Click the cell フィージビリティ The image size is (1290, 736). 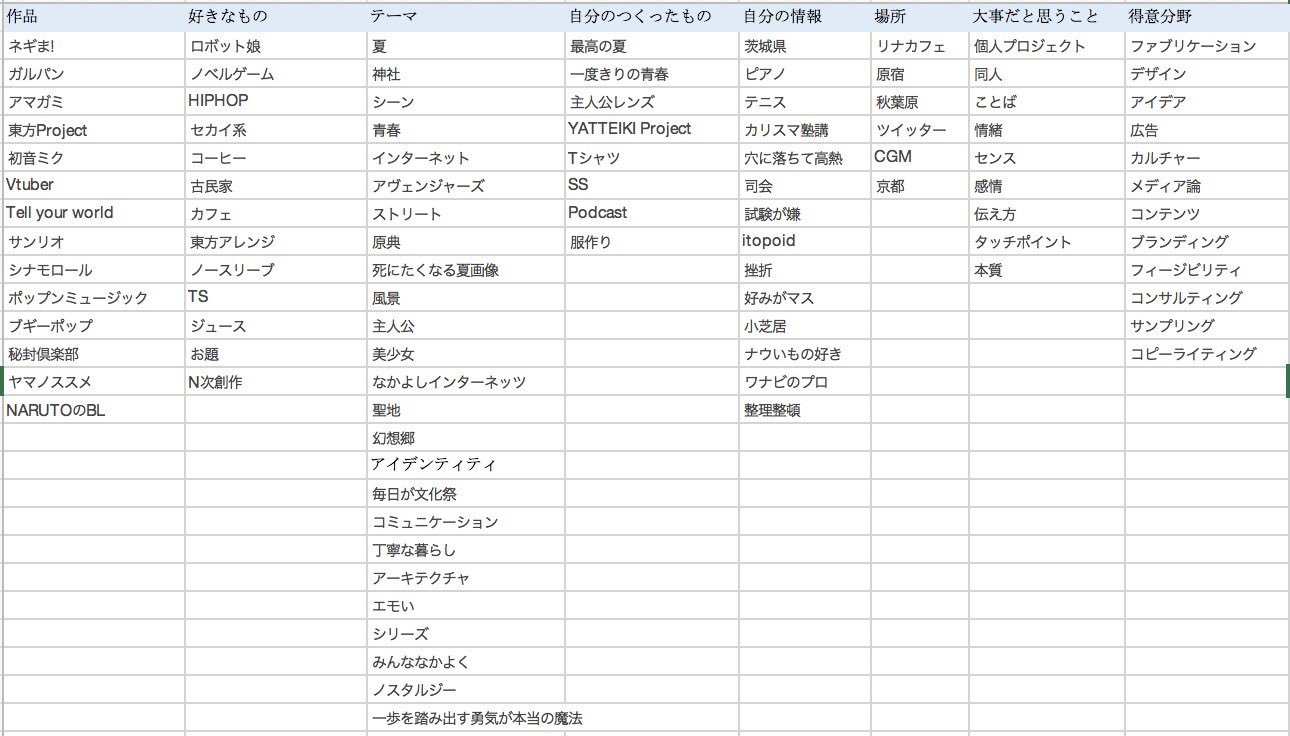pos(1207,270)
